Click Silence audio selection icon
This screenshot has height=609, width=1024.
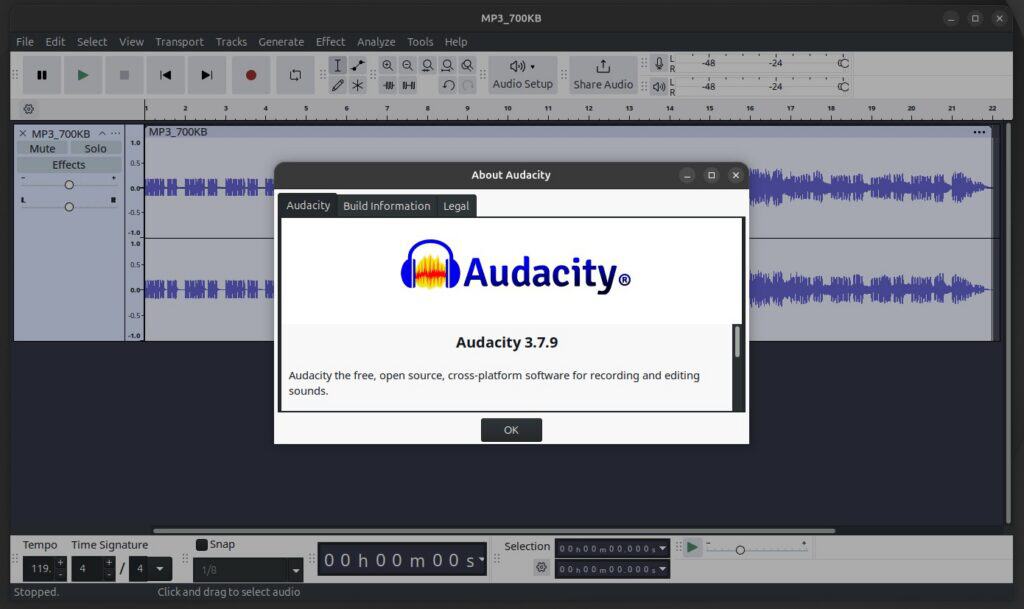tap(409, 85)
